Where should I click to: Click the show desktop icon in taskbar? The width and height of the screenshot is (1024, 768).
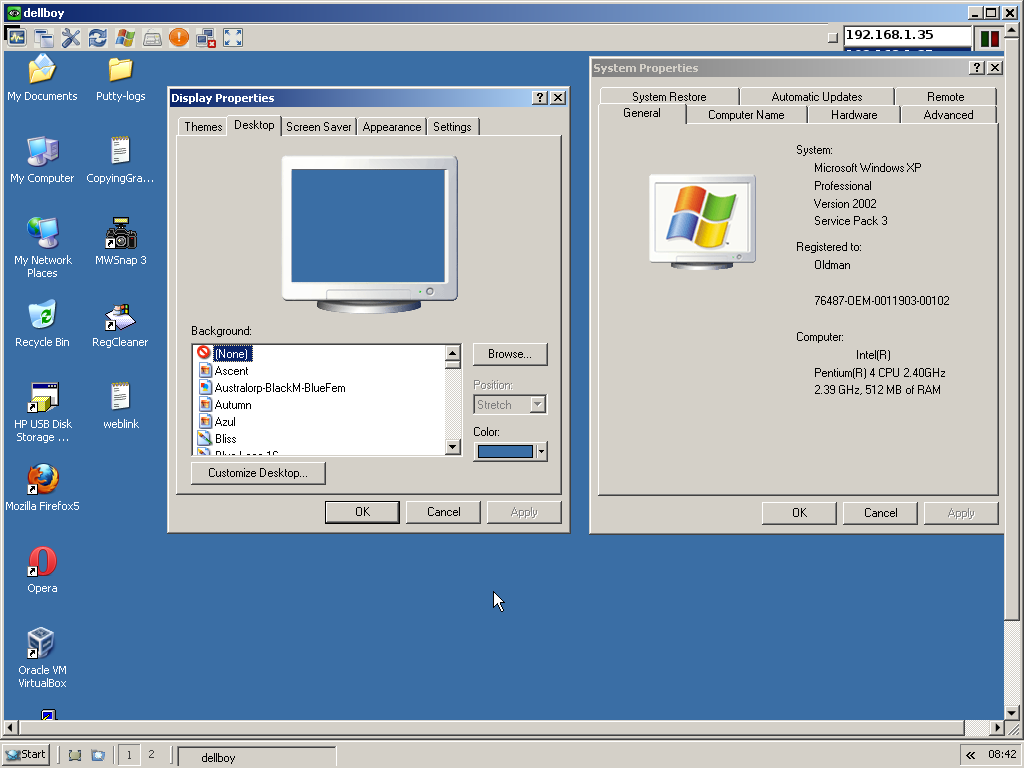[75, 755]
